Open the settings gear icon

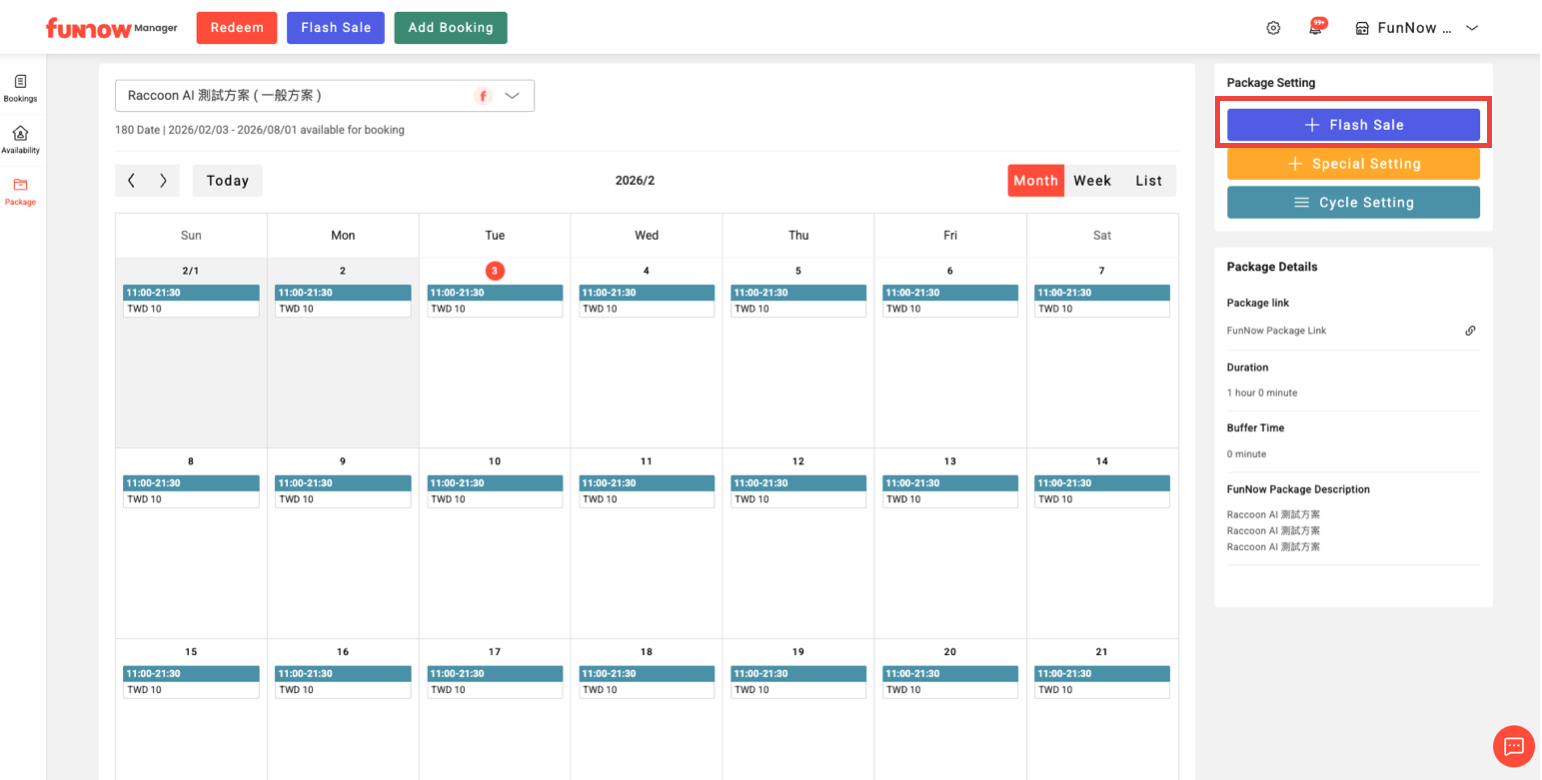coord(1273,28)
